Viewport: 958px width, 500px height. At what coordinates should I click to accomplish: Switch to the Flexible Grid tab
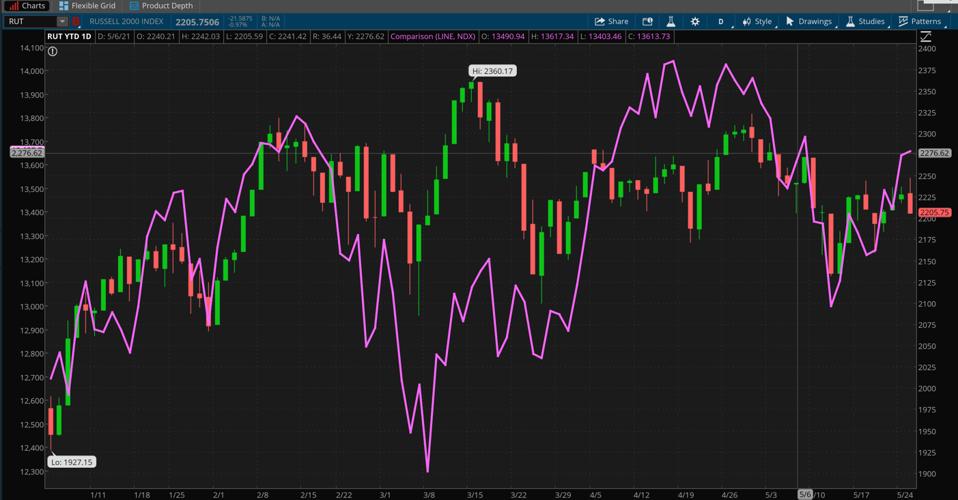87,6
